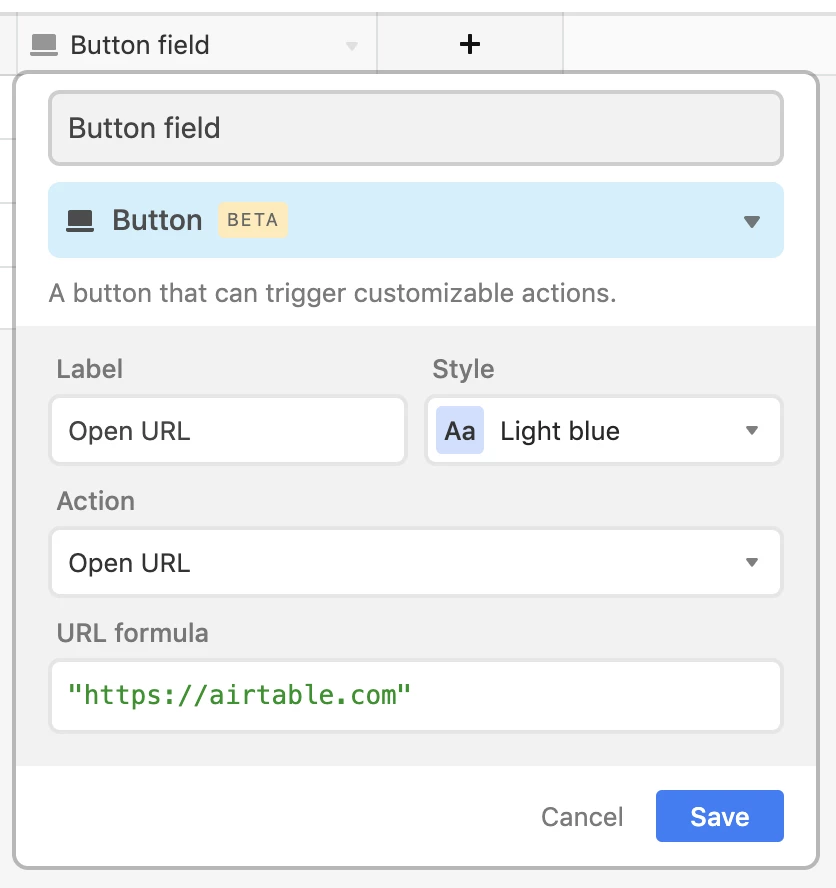Save the button field configuration
This screenshot has width=836, height=888.
pos(719,816)
